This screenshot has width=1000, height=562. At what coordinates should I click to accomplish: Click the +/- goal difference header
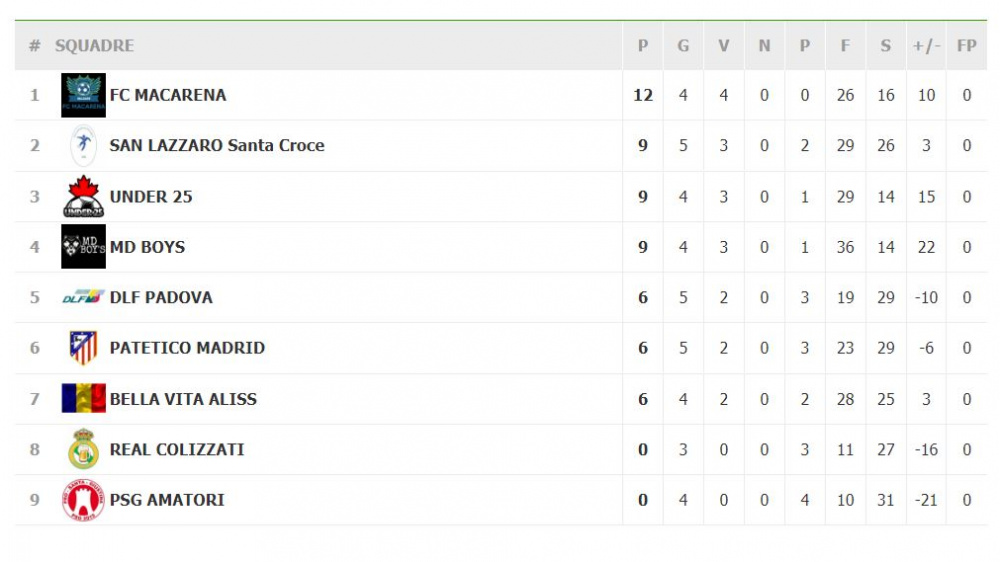[926, 46]
